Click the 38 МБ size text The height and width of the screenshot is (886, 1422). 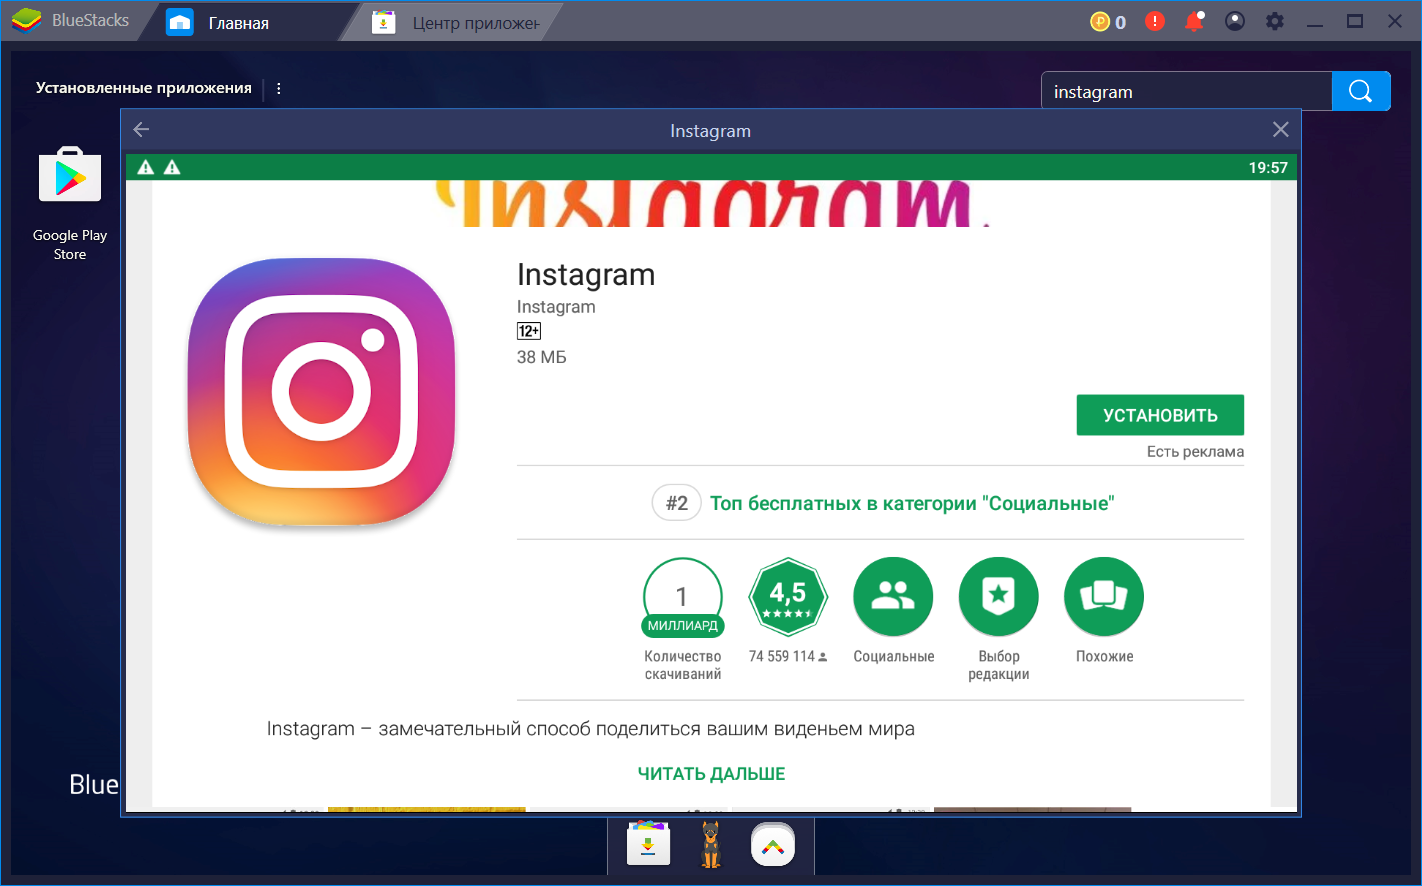click(542, 357)
